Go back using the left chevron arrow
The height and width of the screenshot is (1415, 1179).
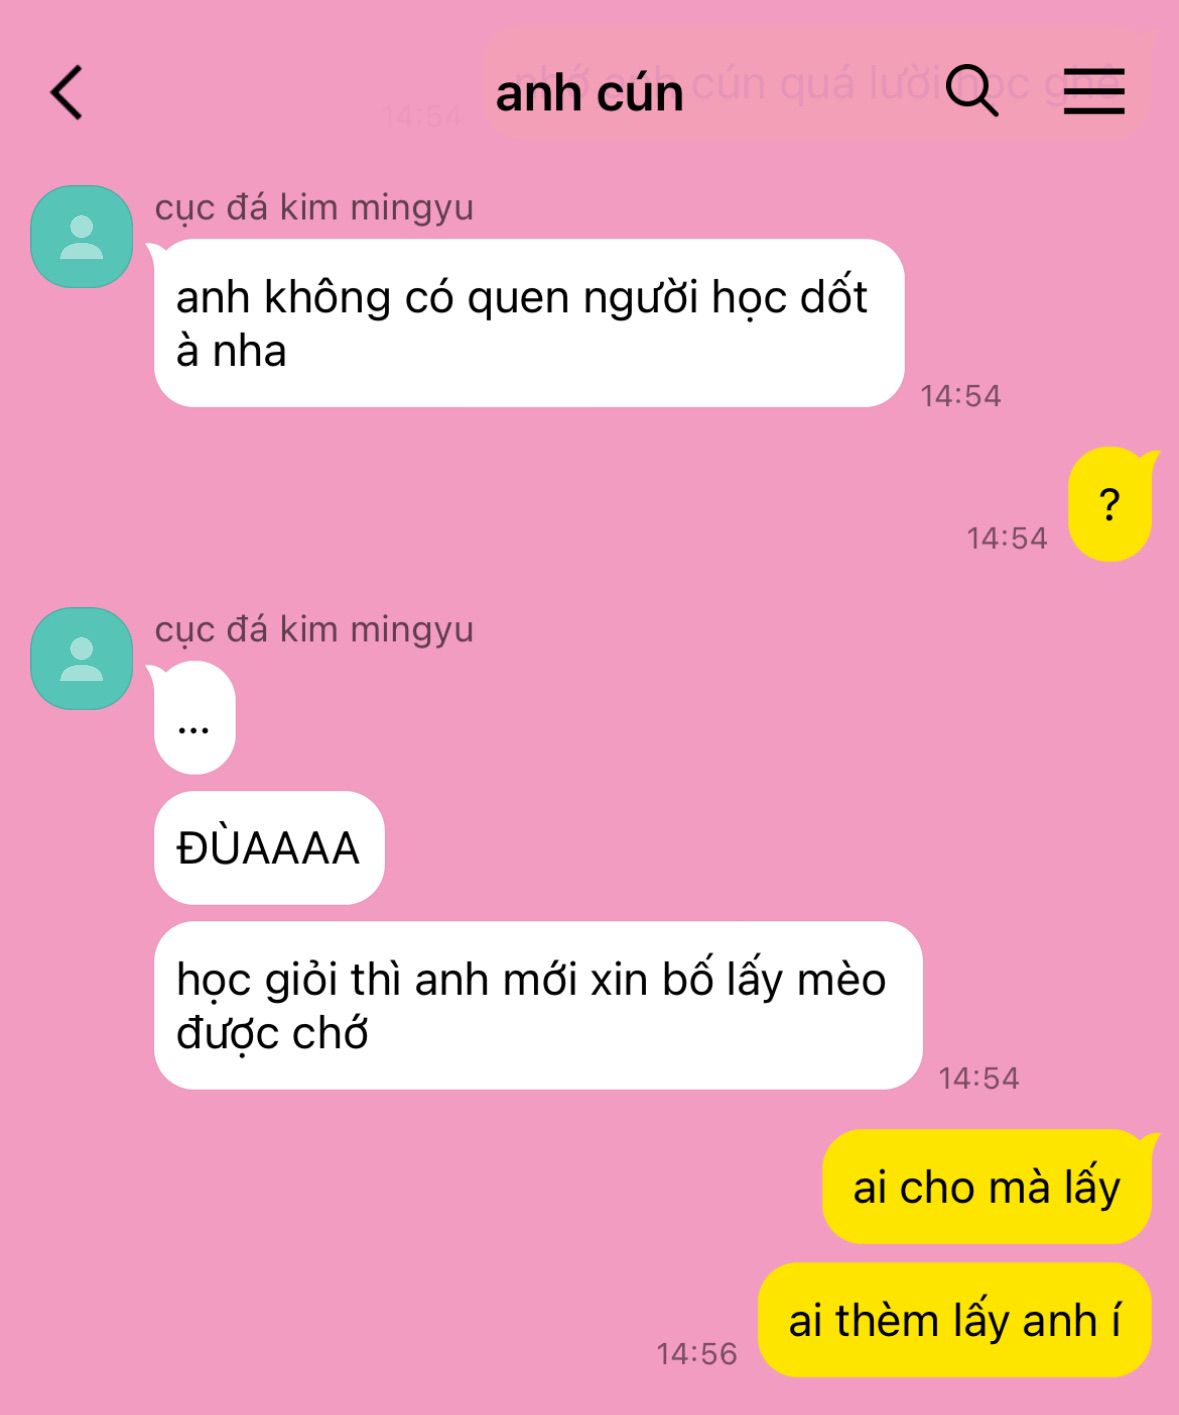point(66,93)
